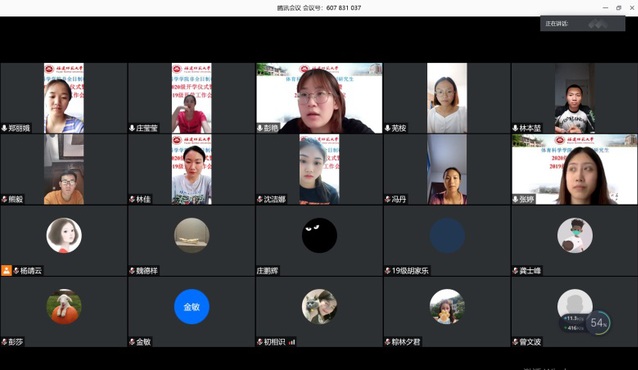This screenshot has width=638, height=370.
Task: Click the microphone icon next to 张婷
Action: [515, 199]
